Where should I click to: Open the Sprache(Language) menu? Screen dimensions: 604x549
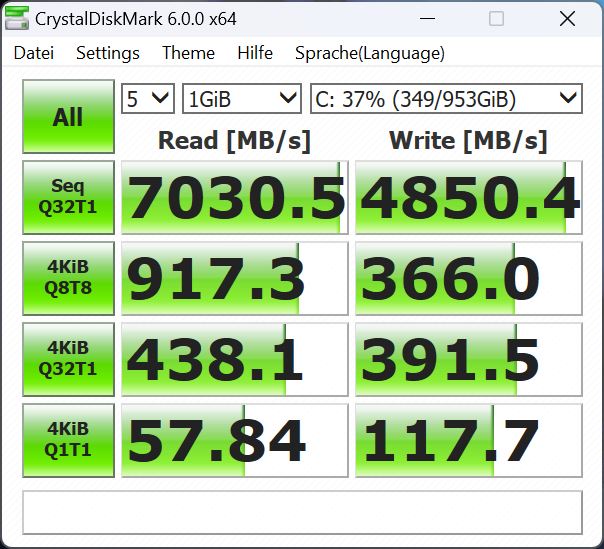click(370, 53)
